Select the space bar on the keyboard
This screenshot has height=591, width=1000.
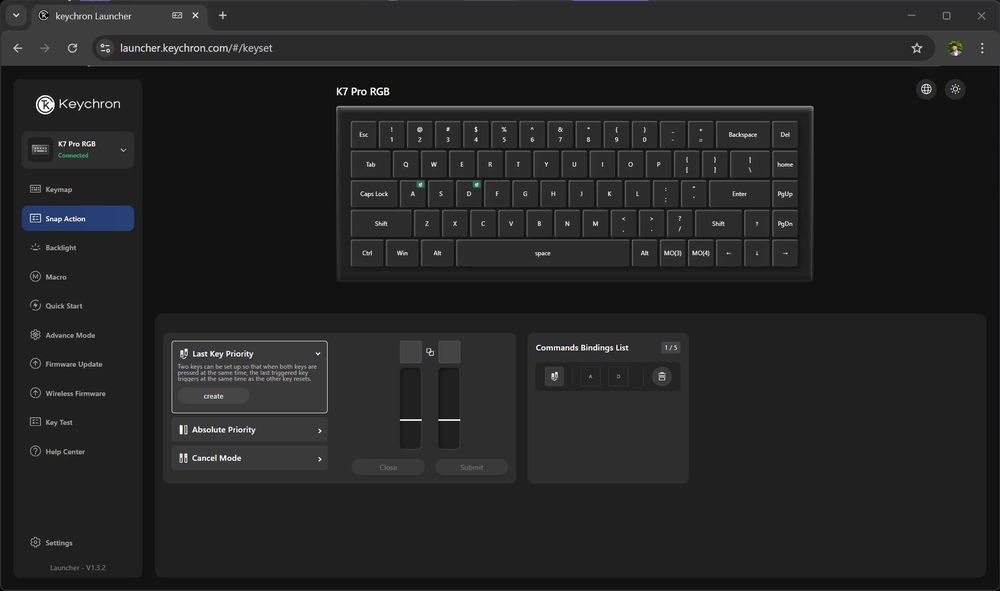pyautogui.click(x=543, y=253)
